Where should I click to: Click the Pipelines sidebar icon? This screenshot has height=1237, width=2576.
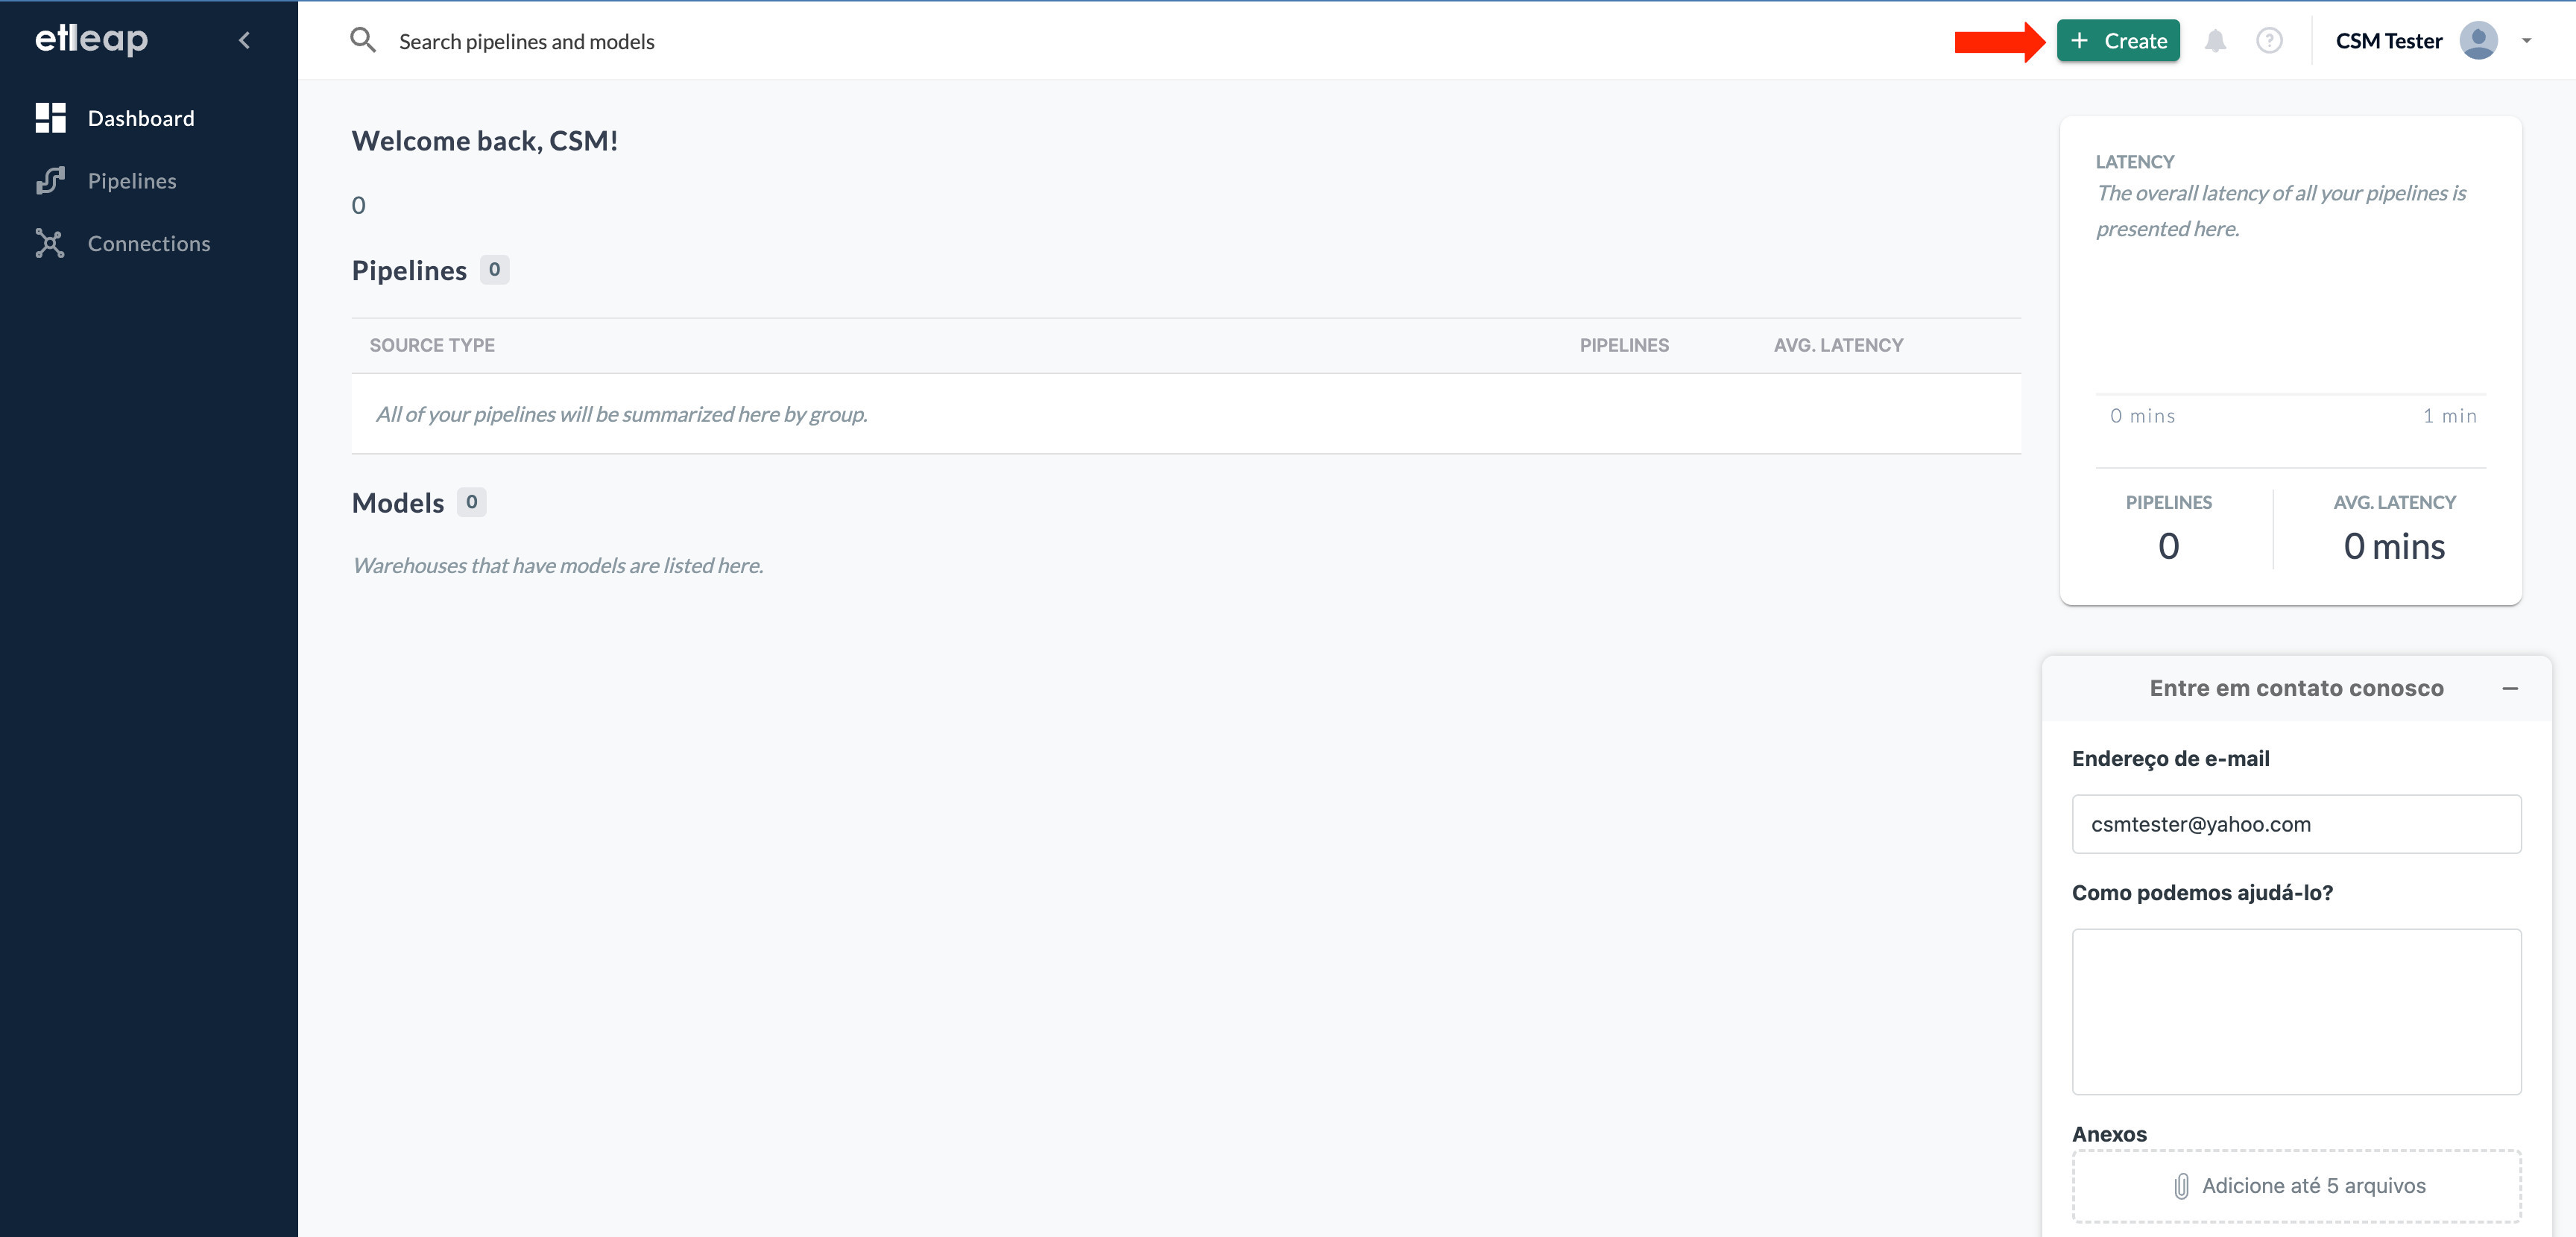(x=50, y=181)
